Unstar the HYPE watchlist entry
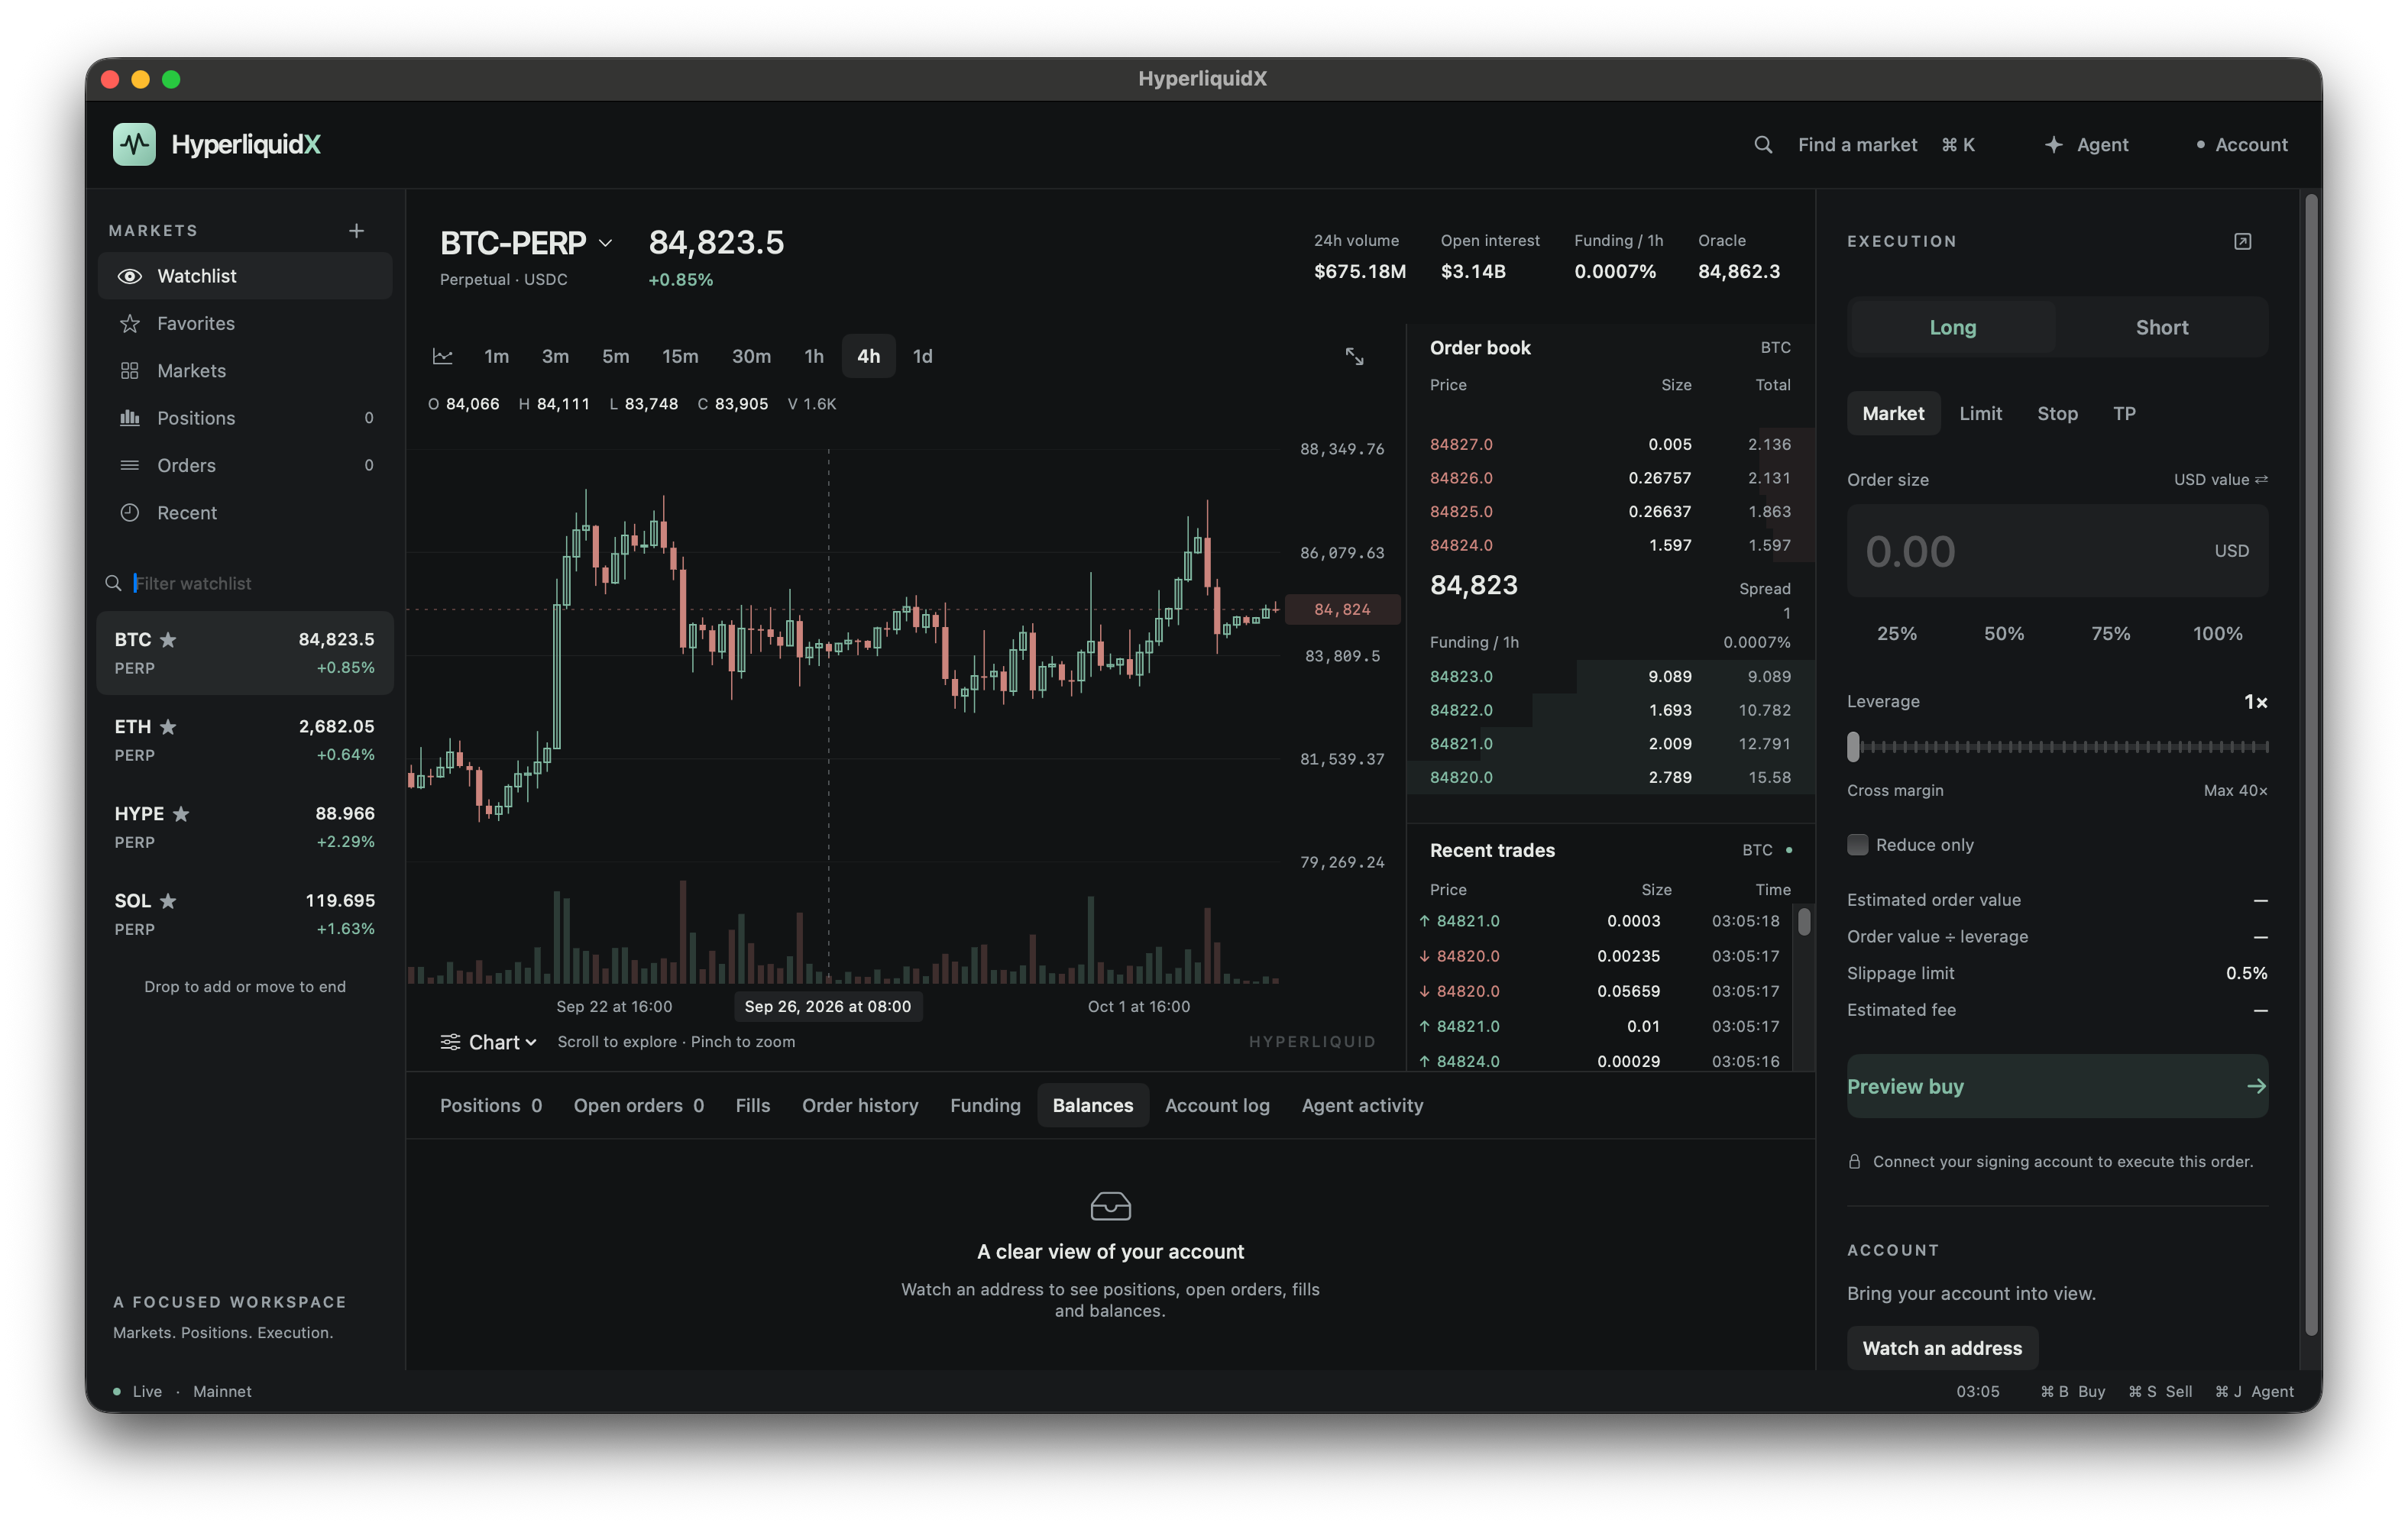The height and width of the screenshot is (1526, 2408). (181, 813)
